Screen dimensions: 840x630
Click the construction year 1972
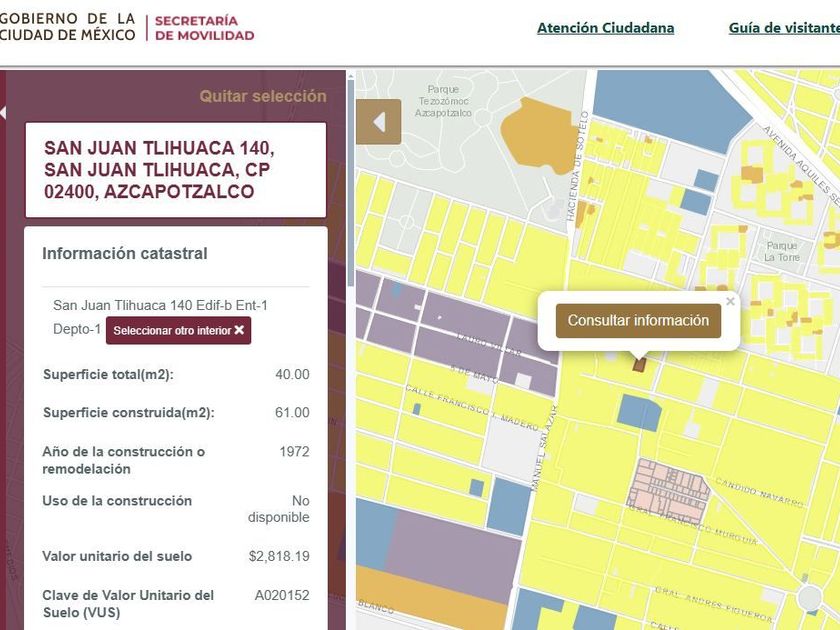click(x=294, y=452)
